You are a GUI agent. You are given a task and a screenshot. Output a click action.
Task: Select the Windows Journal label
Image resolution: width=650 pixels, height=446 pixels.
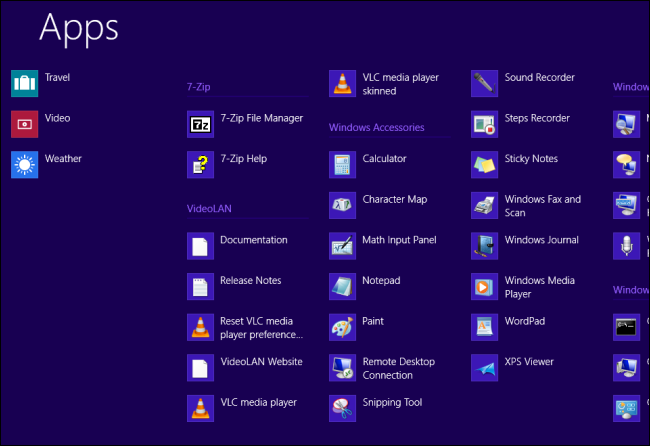[541, 240]
